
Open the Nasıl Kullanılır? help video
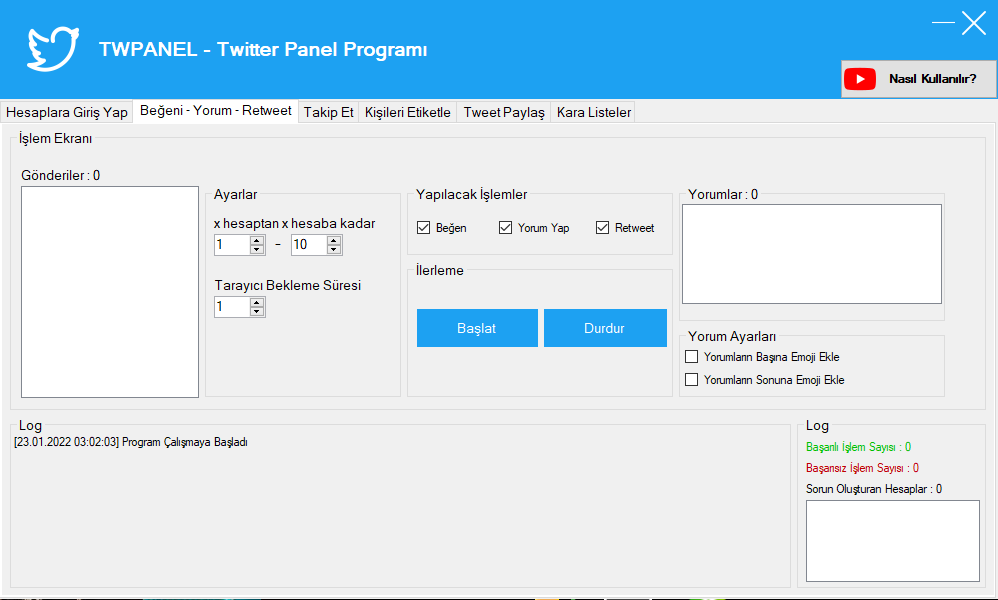918,79
